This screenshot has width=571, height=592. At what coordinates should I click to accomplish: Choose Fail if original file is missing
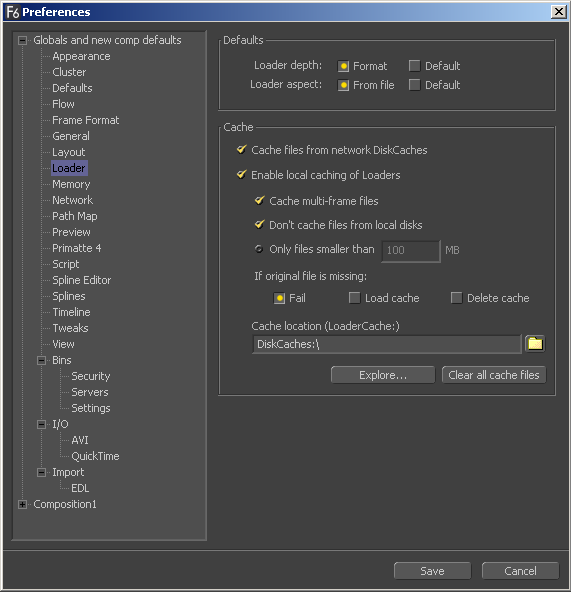pyautogui.click(x=279, y=298)
